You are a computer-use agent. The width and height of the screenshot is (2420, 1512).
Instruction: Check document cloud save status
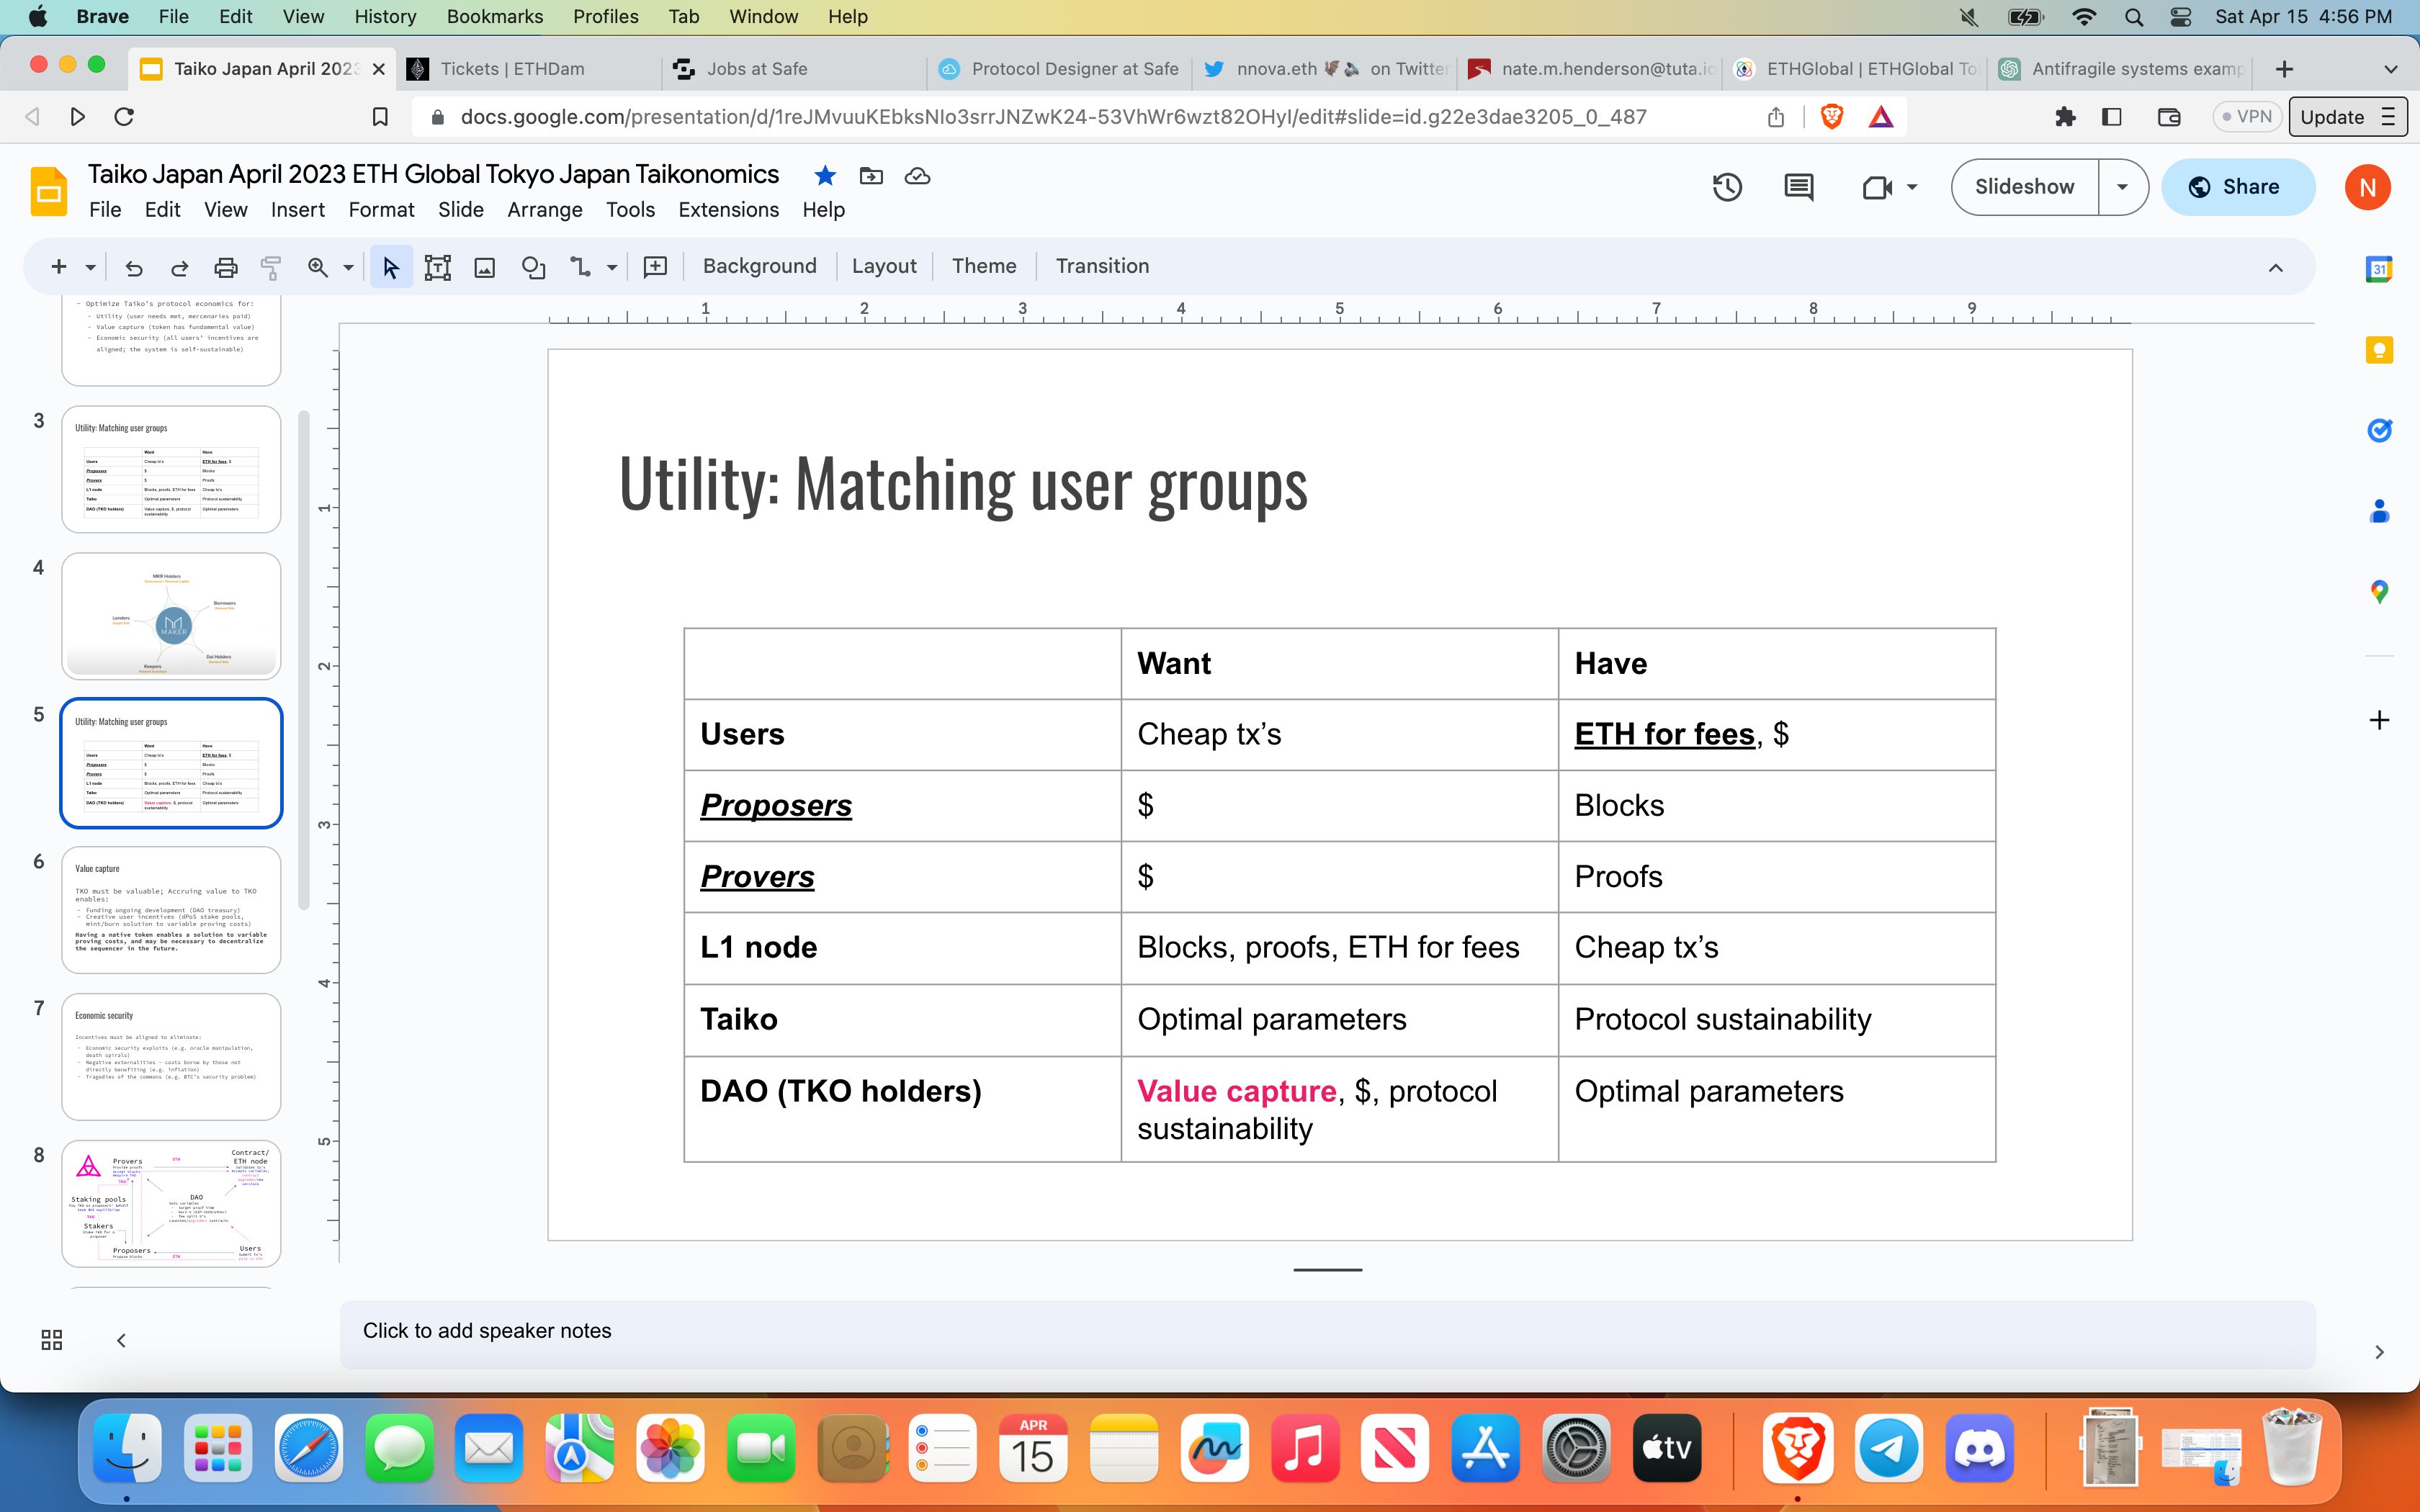917,176
